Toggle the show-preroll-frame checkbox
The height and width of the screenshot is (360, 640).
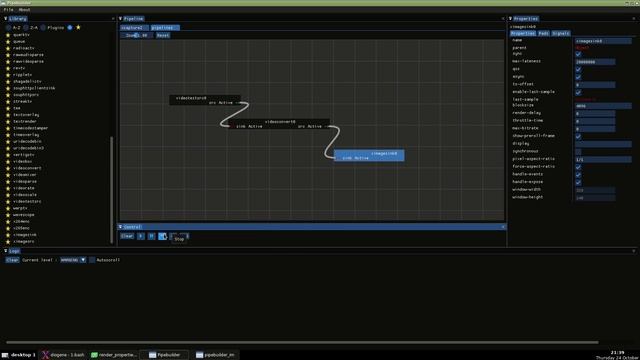tap(578, 136)
